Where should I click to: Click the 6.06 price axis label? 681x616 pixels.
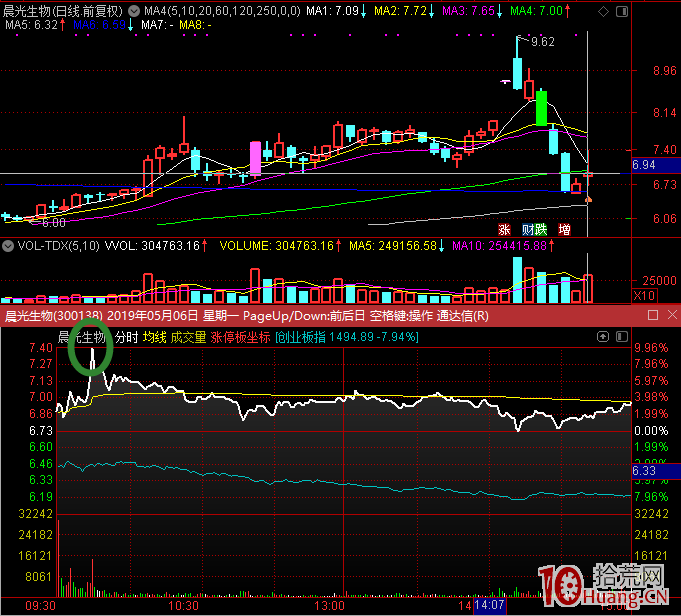pyautogui.click(x=664, y=219)
